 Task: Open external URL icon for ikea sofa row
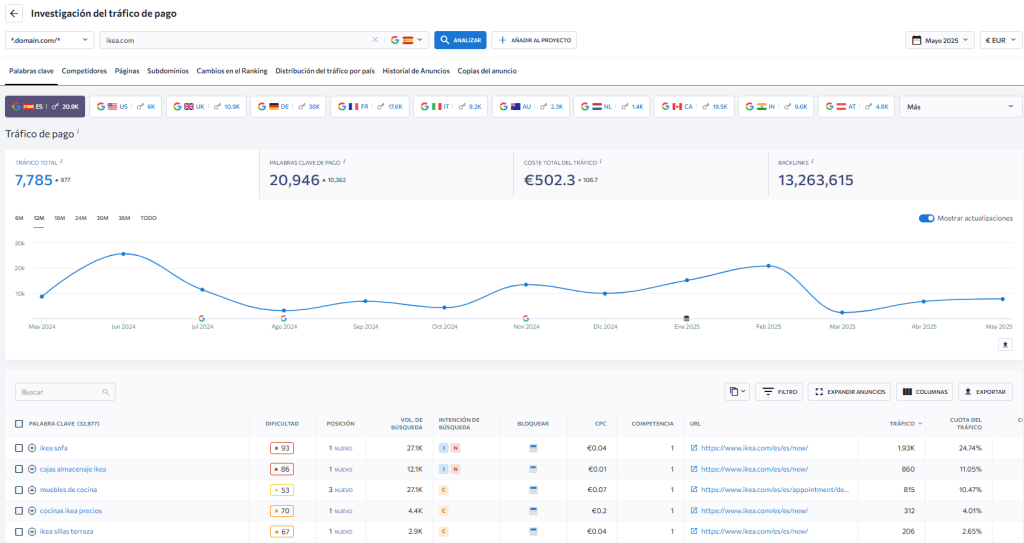click(x=694, y=448)
